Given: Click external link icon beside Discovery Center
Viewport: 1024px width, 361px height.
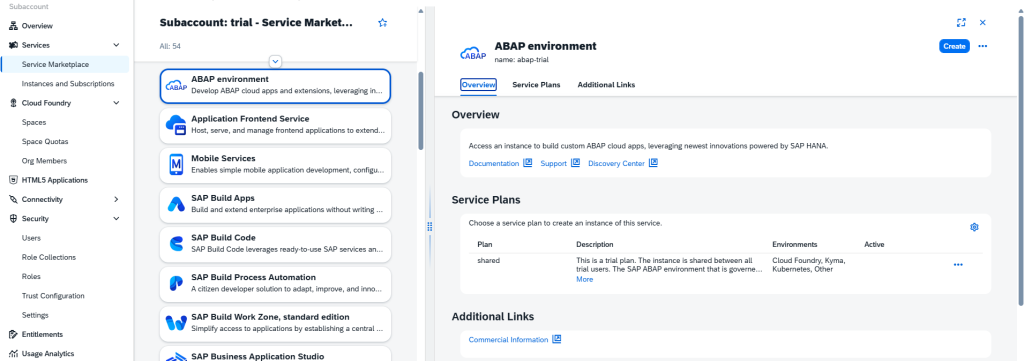Looking at the screenshot, I should pos(653,163).
